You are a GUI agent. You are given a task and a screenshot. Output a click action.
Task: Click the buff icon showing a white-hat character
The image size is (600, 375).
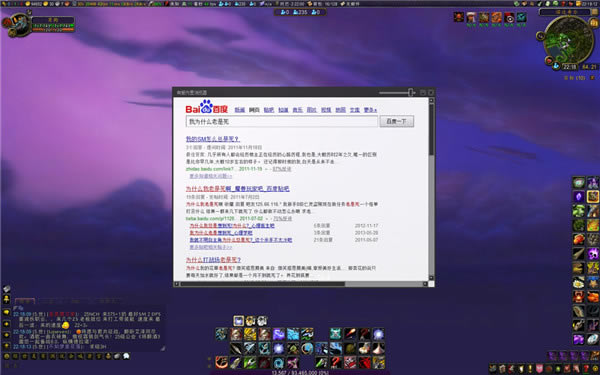471,17
